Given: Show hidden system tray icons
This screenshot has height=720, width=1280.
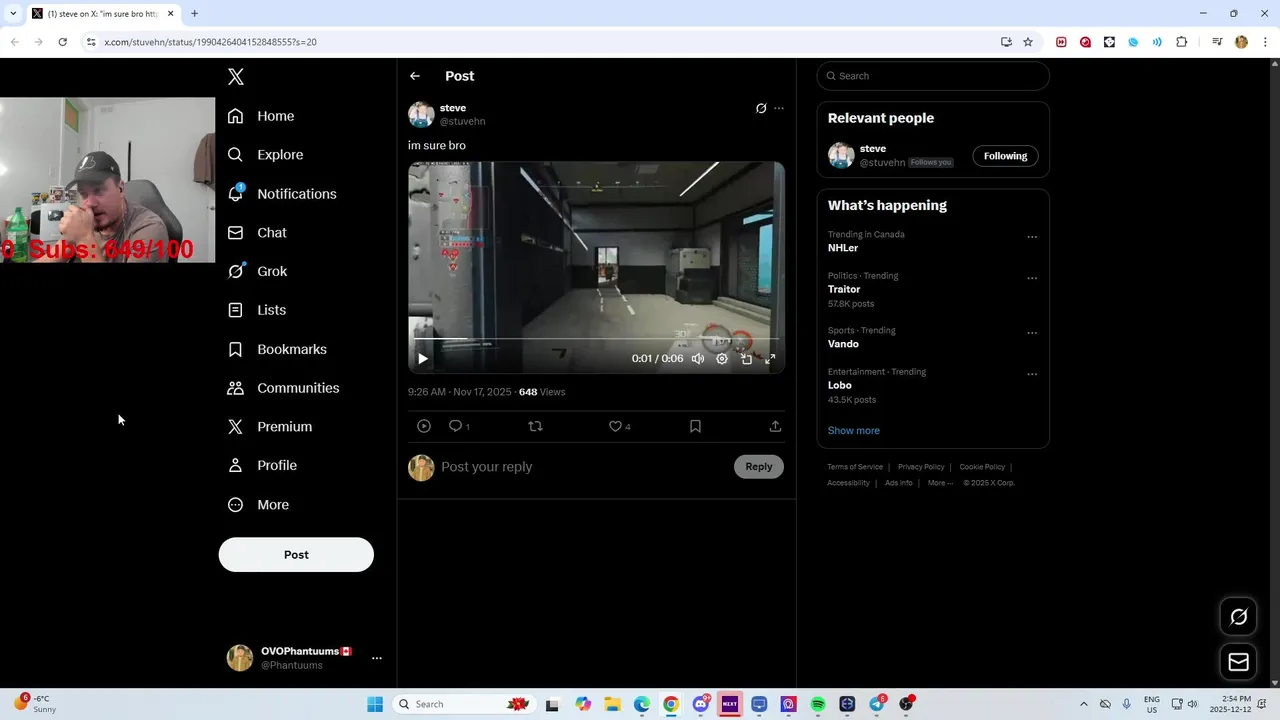Looking at the screenshot, I should pos(1083,704).
